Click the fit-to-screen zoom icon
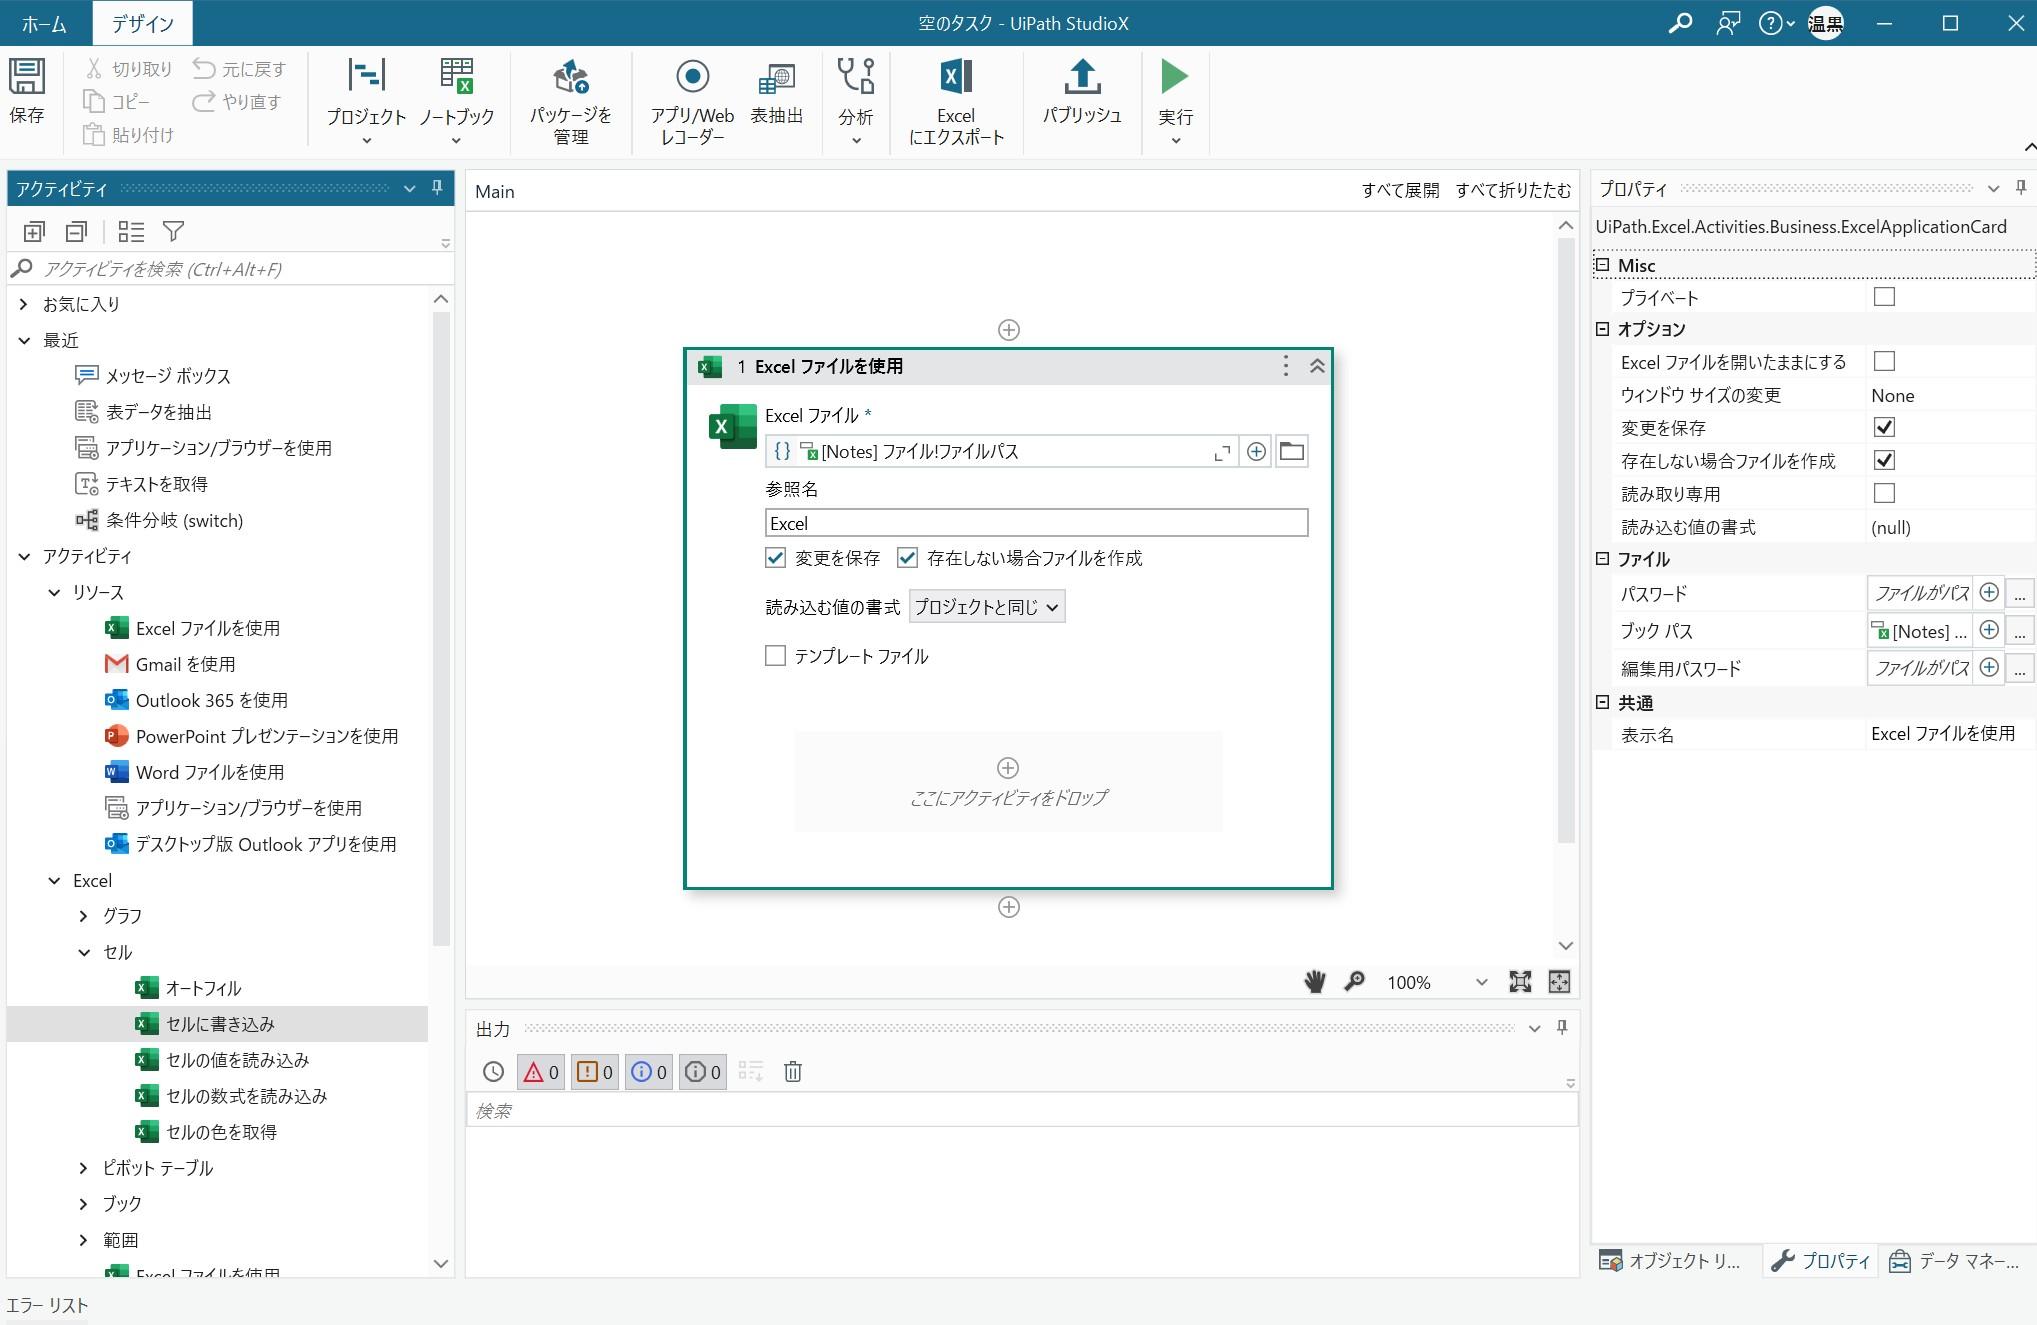 [x=1520, y=982]
